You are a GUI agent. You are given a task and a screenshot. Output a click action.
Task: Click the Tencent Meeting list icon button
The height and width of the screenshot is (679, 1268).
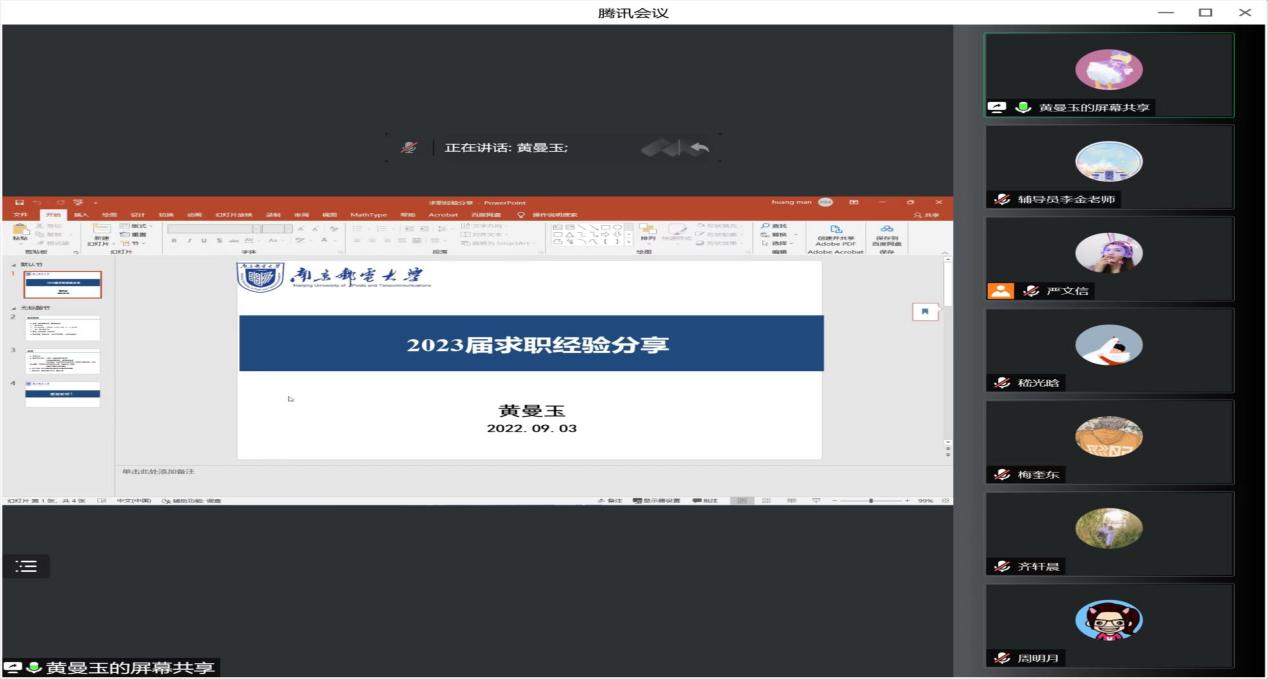point(26,567)
